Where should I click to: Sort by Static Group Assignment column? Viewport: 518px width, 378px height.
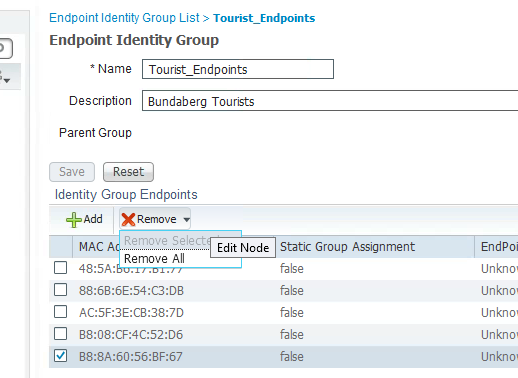click(347, 247)
